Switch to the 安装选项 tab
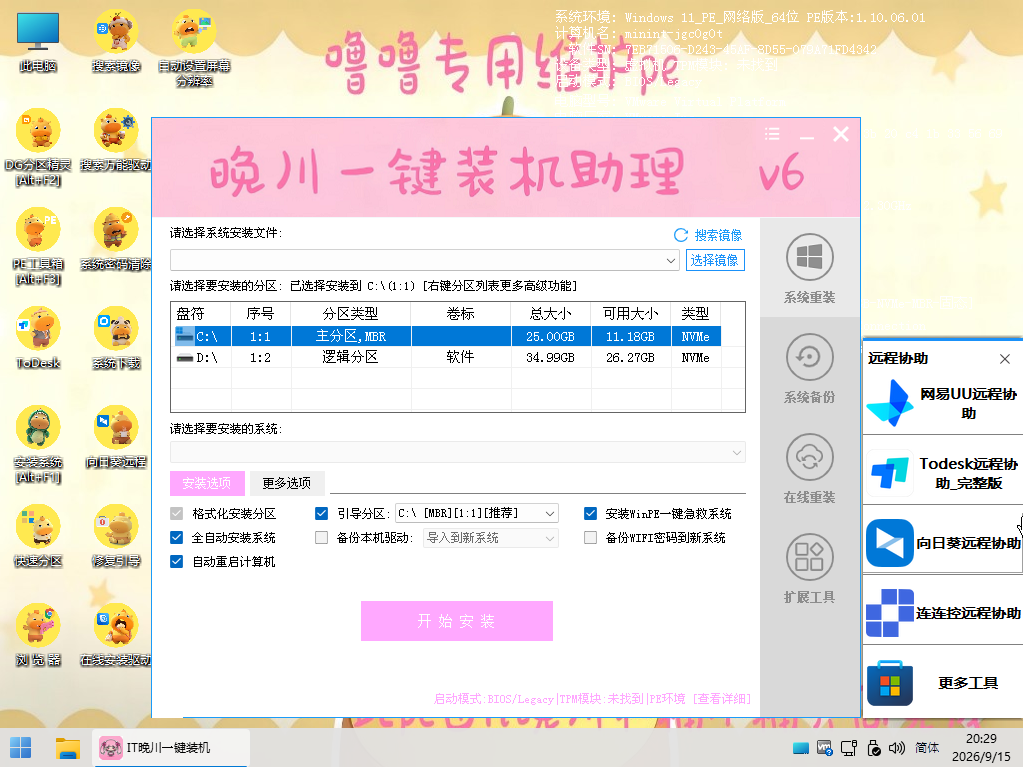This screenshot has width=1023, height=767. pyautogui.click(x=207, y=483)
